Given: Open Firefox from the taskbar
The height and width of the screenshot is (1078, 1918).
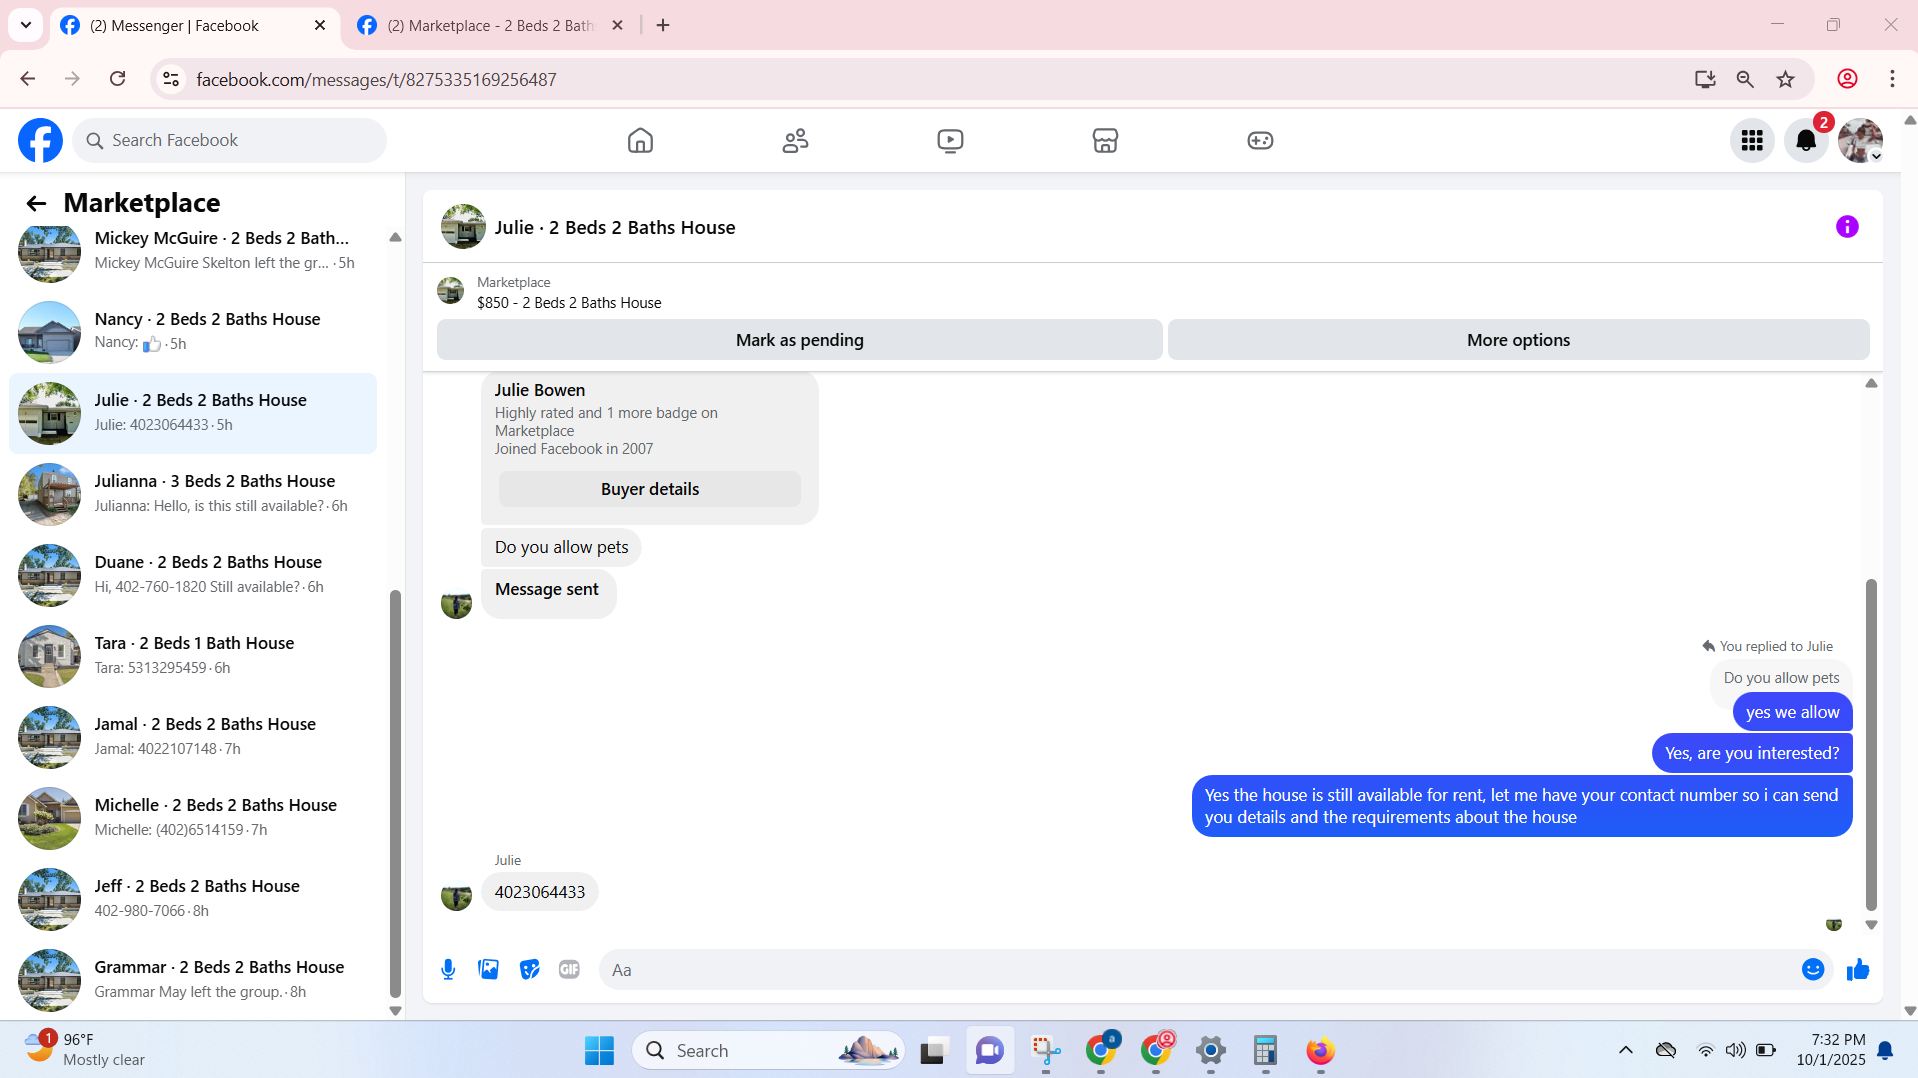Looking at the screenshot, I should pos(1320,1051).
